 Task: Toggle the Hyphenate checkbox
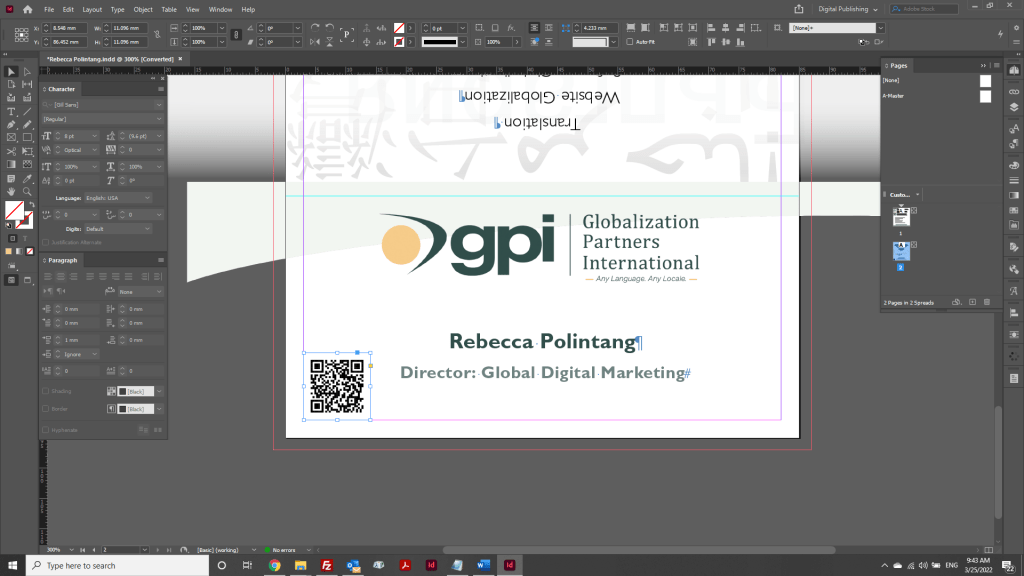[x=45, y=428]
